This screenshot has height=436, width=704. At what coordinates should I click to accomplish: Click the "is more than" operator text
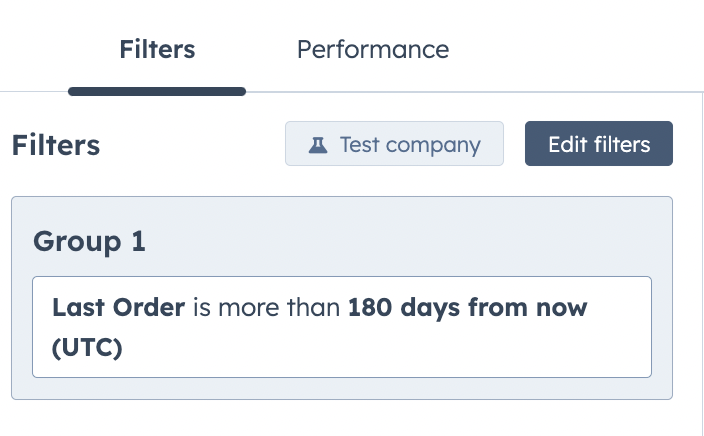pyautogui.click(x=266, y=308)
